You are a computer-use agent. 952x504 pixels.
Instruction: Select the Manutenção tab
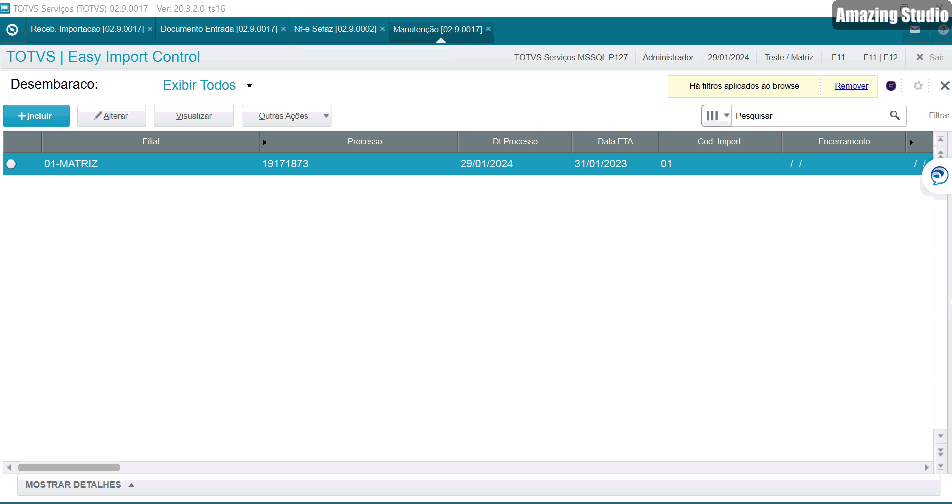click(x=438, y=29)
